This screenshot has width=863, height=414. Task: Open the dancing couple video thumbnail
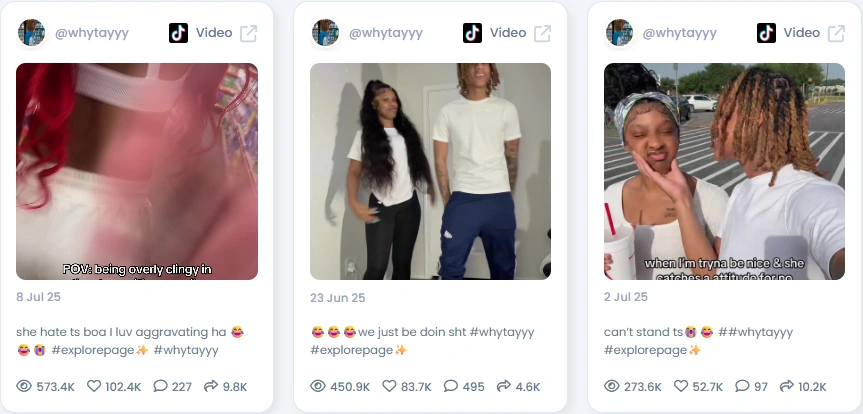point(430,171)
